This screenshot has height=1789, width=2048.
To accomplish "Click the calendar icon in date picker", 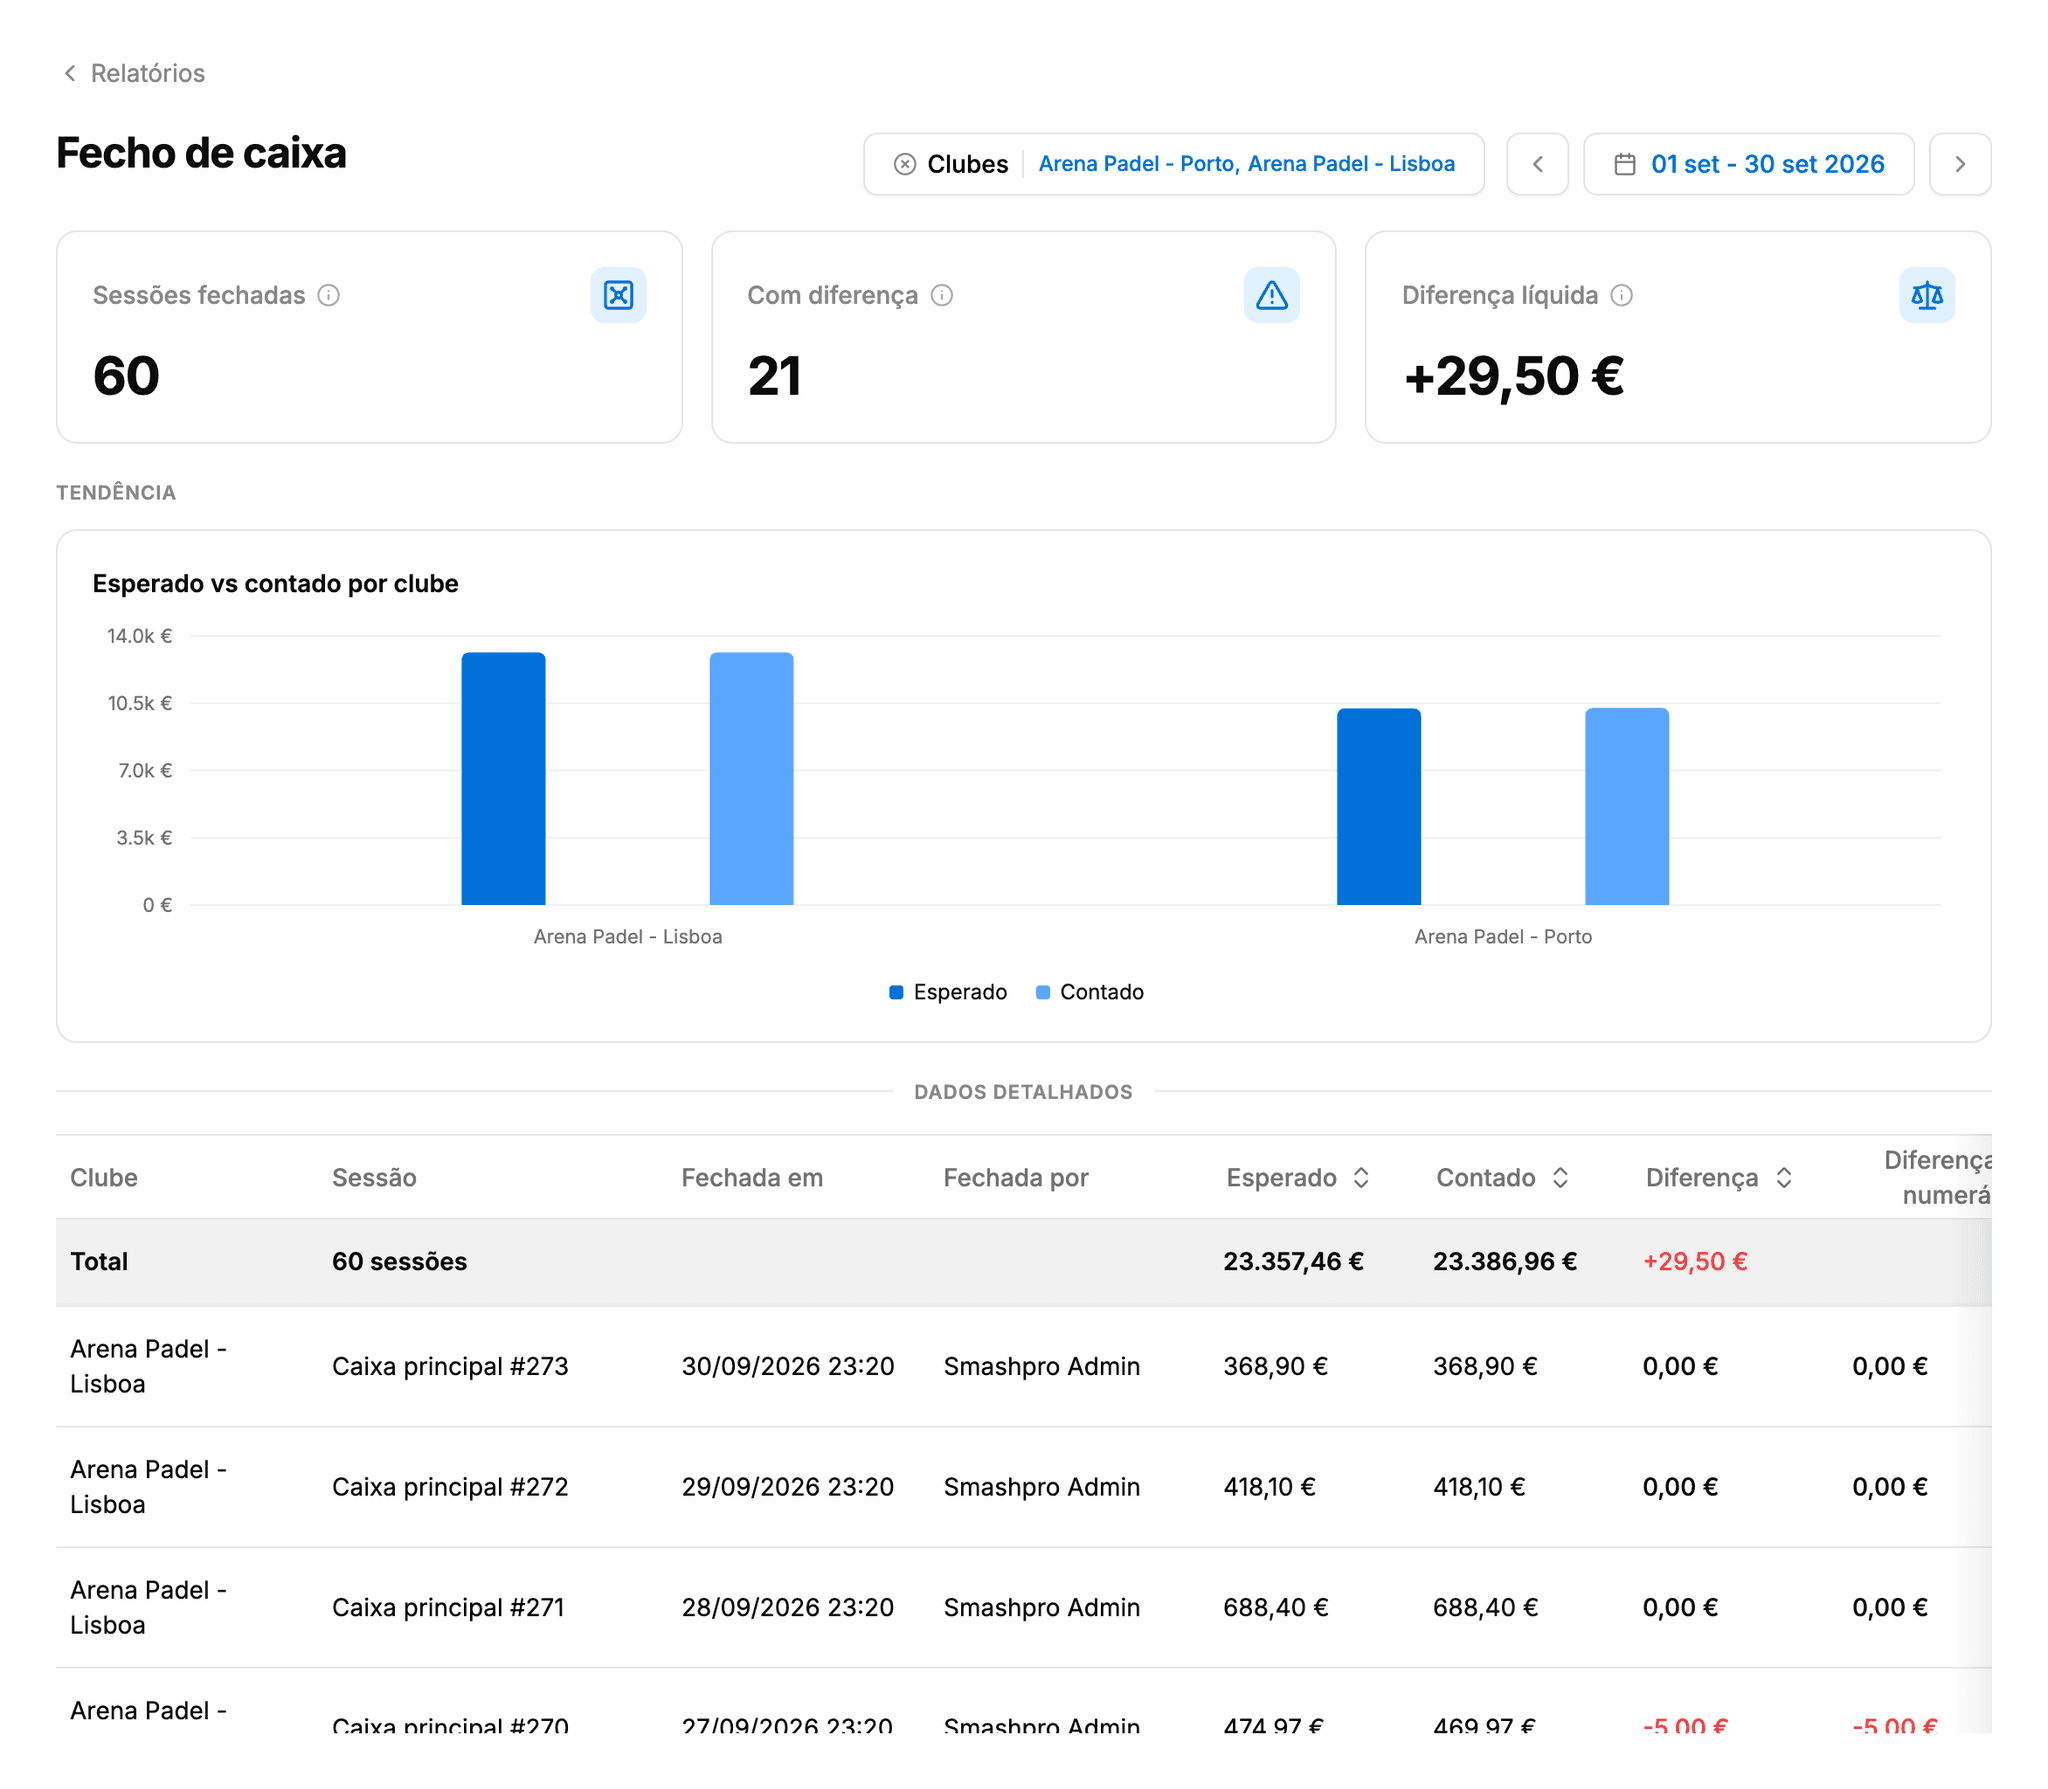I will pos(1625,164).
